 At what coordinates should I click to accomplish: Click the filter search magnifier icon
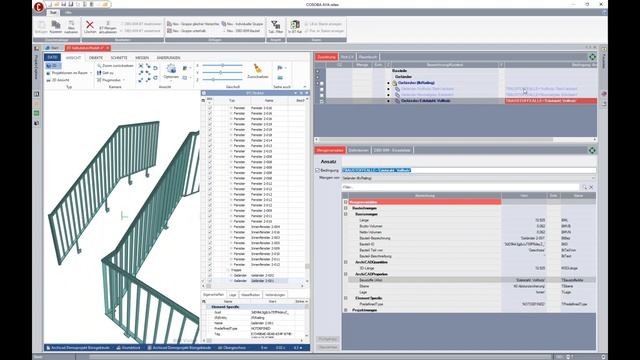tap(584, 187)
